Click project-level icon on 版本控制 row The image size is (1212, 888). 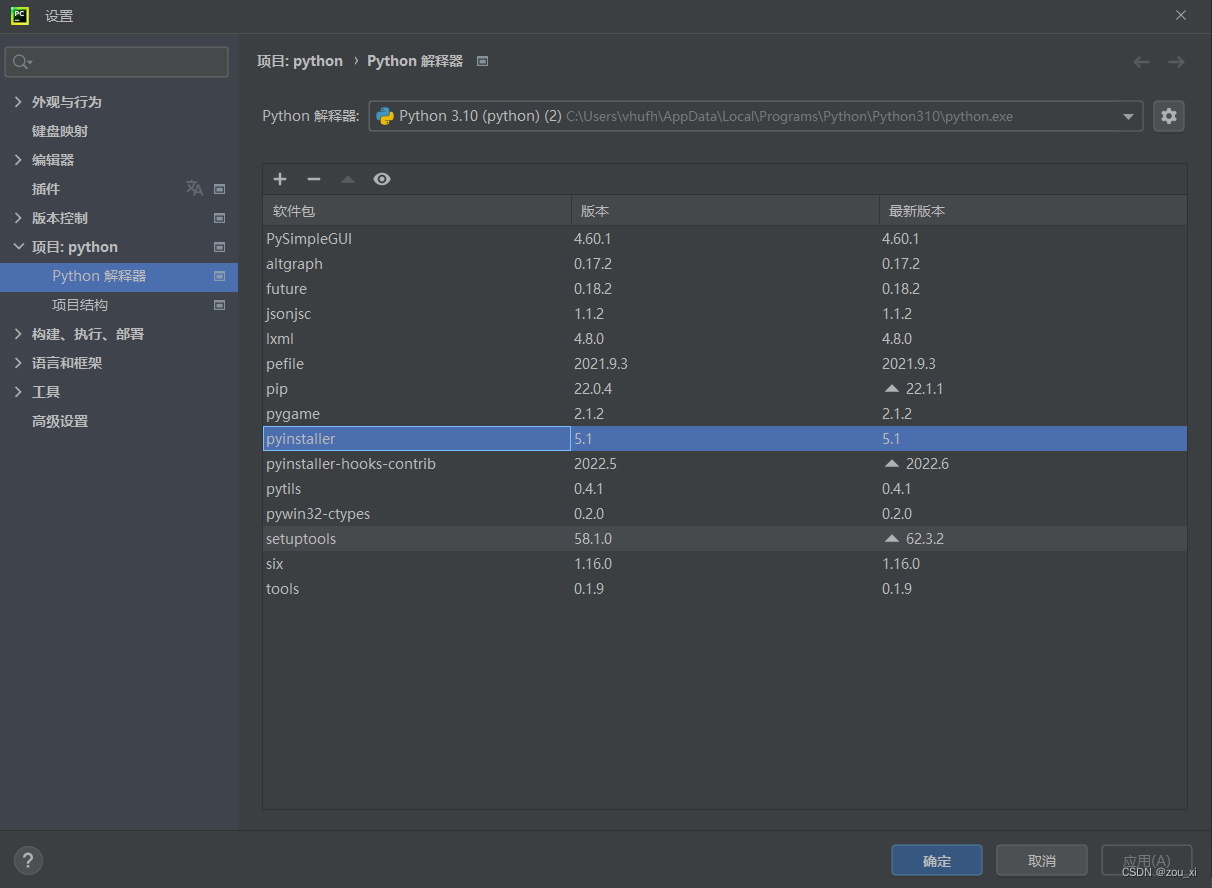(220, 218)
